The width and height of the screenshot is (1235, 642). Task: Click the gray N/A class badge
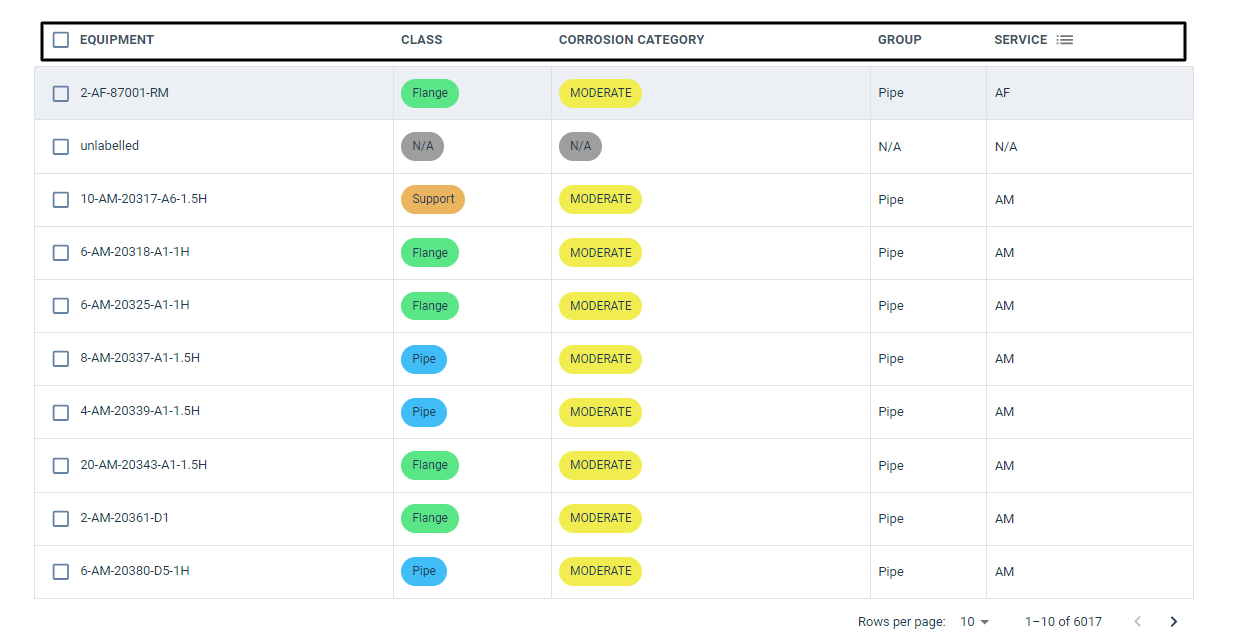click(422, 146)
